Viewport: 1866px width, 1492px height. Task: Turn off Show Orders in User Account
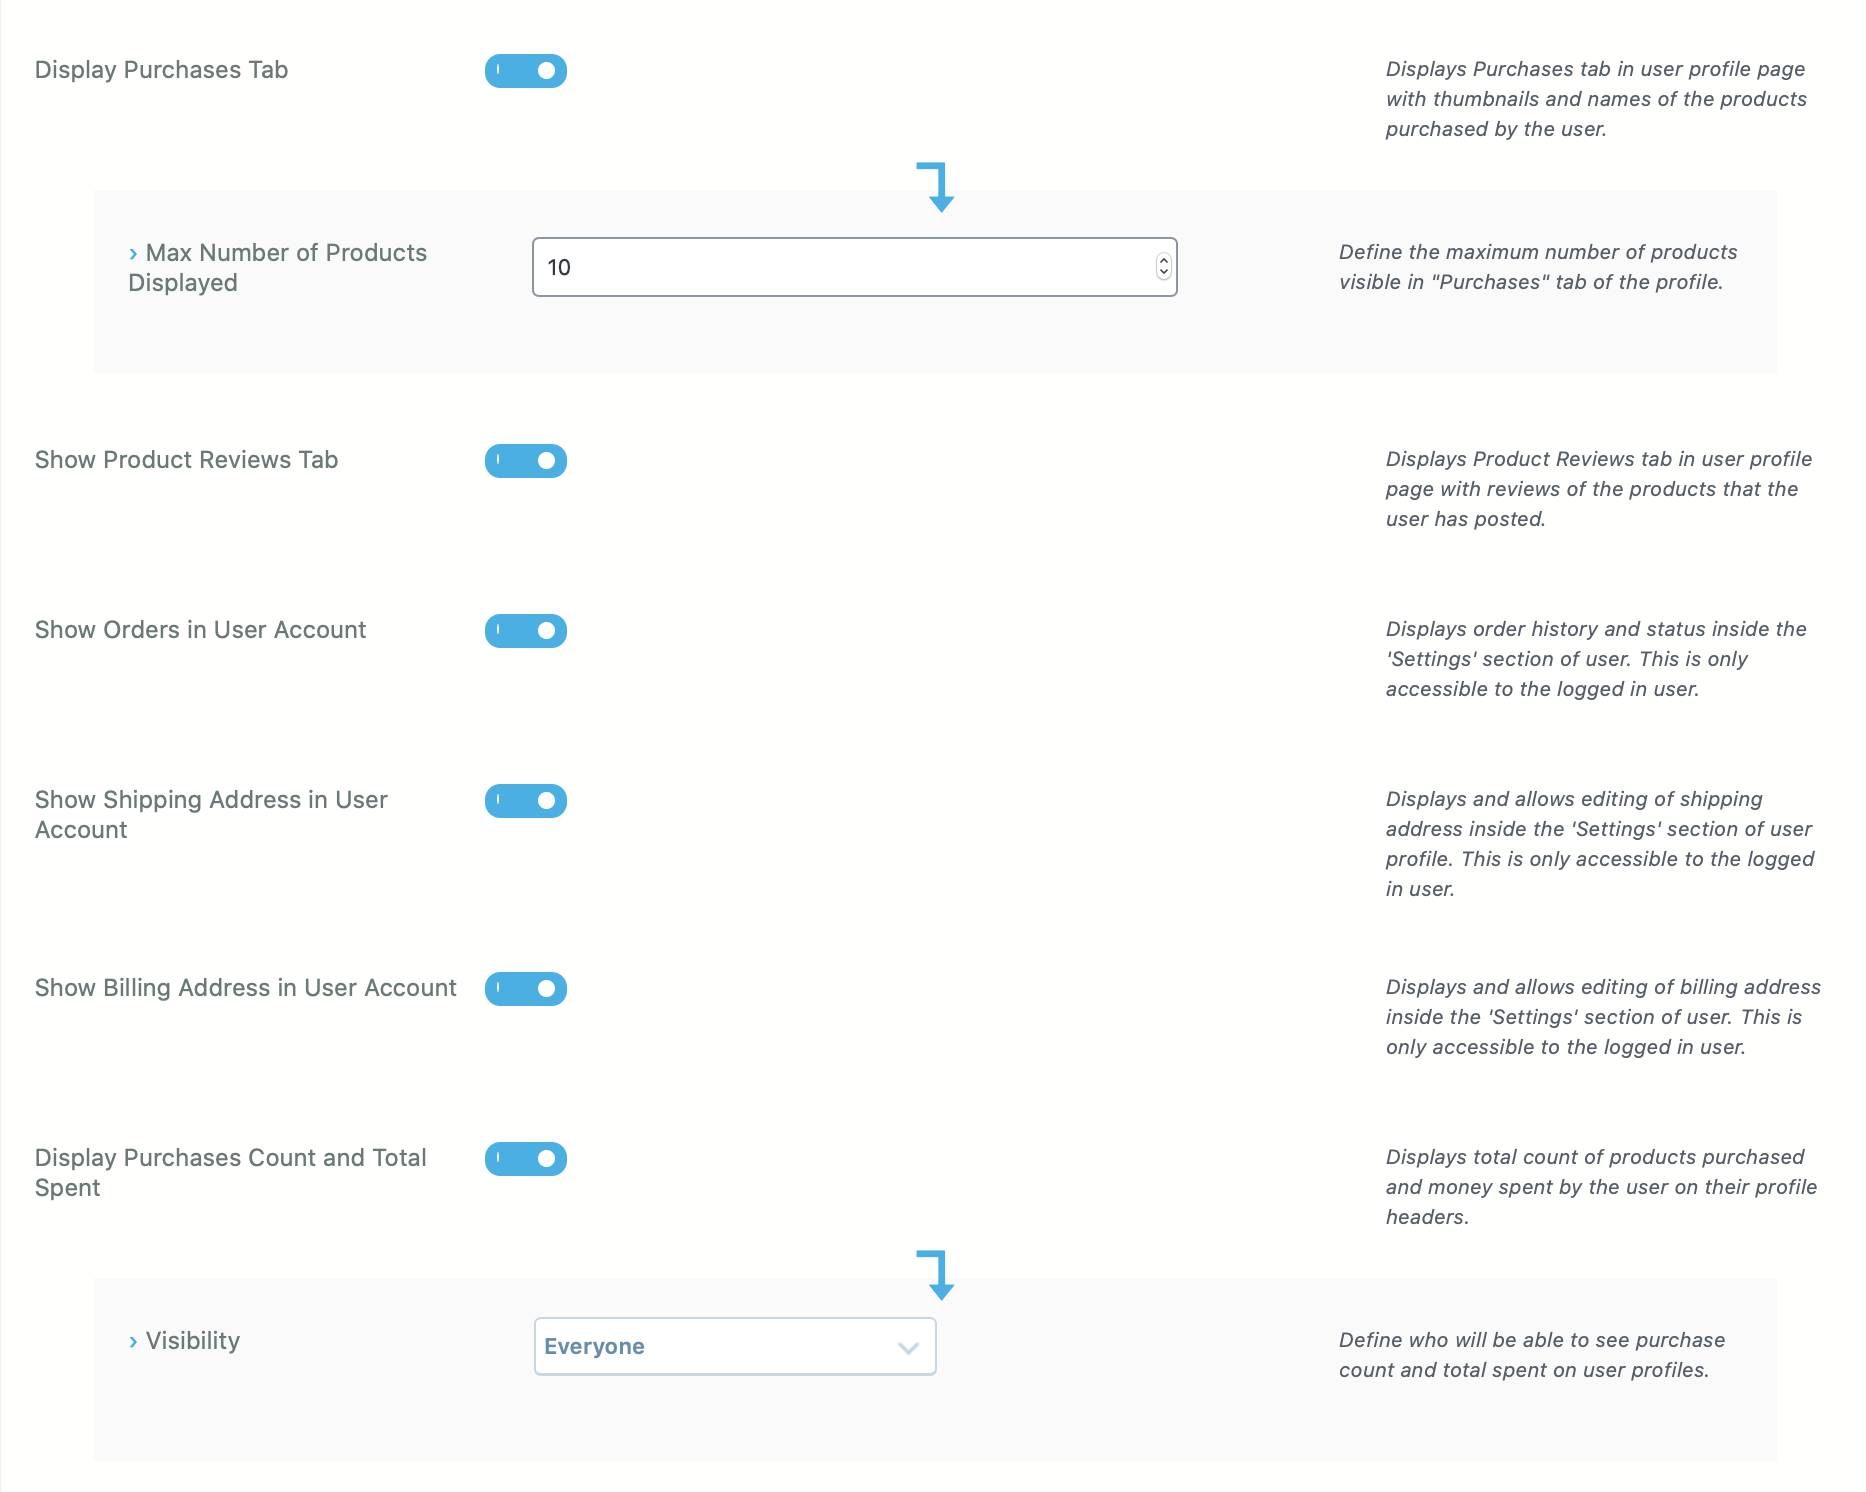point(526,631)
